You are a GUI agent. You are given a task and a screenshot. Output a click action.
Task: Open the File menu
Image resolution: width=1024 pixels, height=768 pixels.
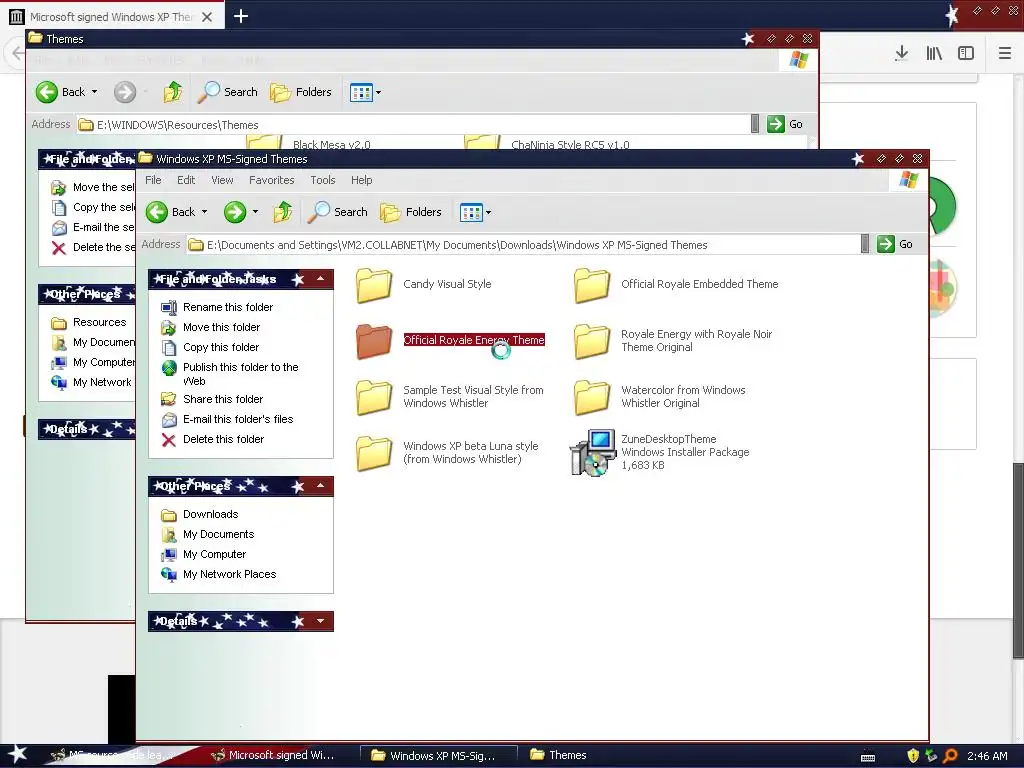(153, 180)
